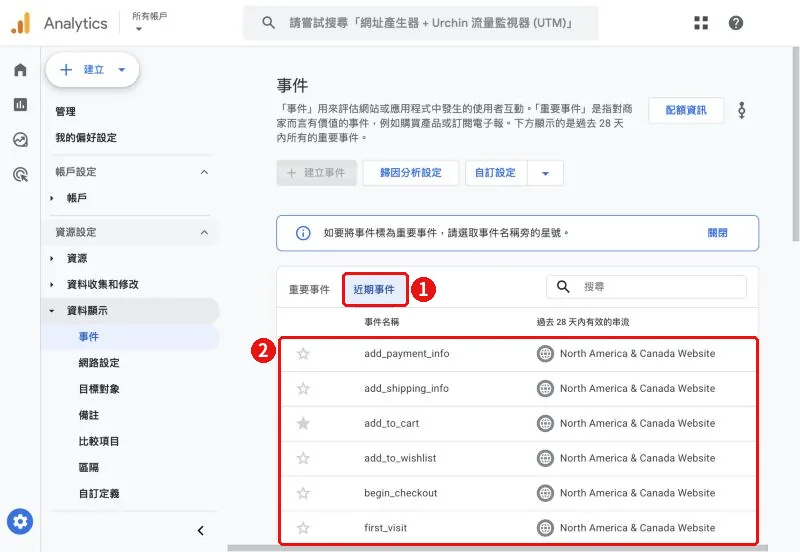Expand the 資源 tree item

pos(52,259)
